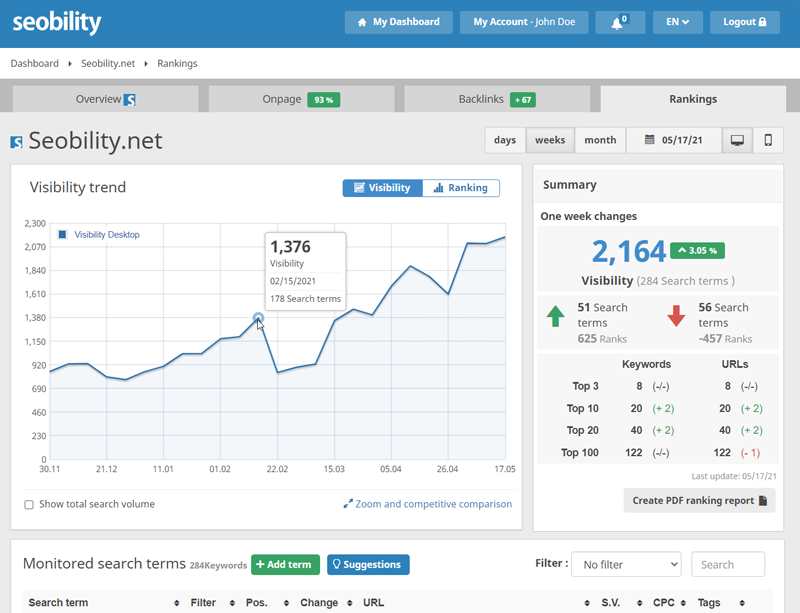Switch to the Ranking chart view

click(x=460, y=188)
